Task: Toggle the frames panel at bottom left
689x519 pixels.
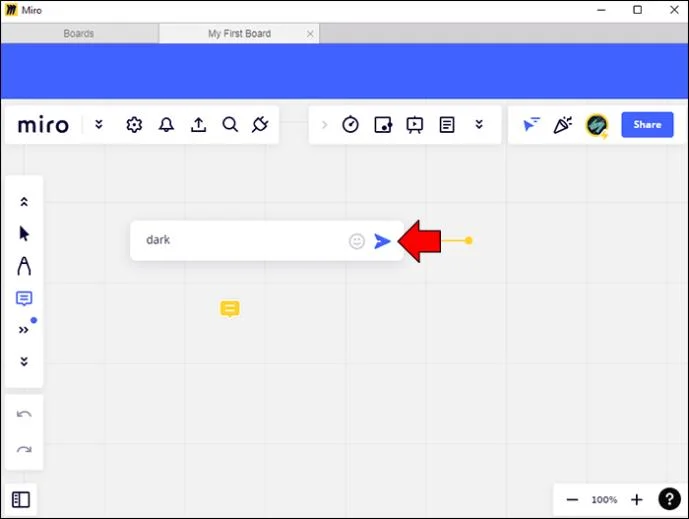Action: coord(21,499)
